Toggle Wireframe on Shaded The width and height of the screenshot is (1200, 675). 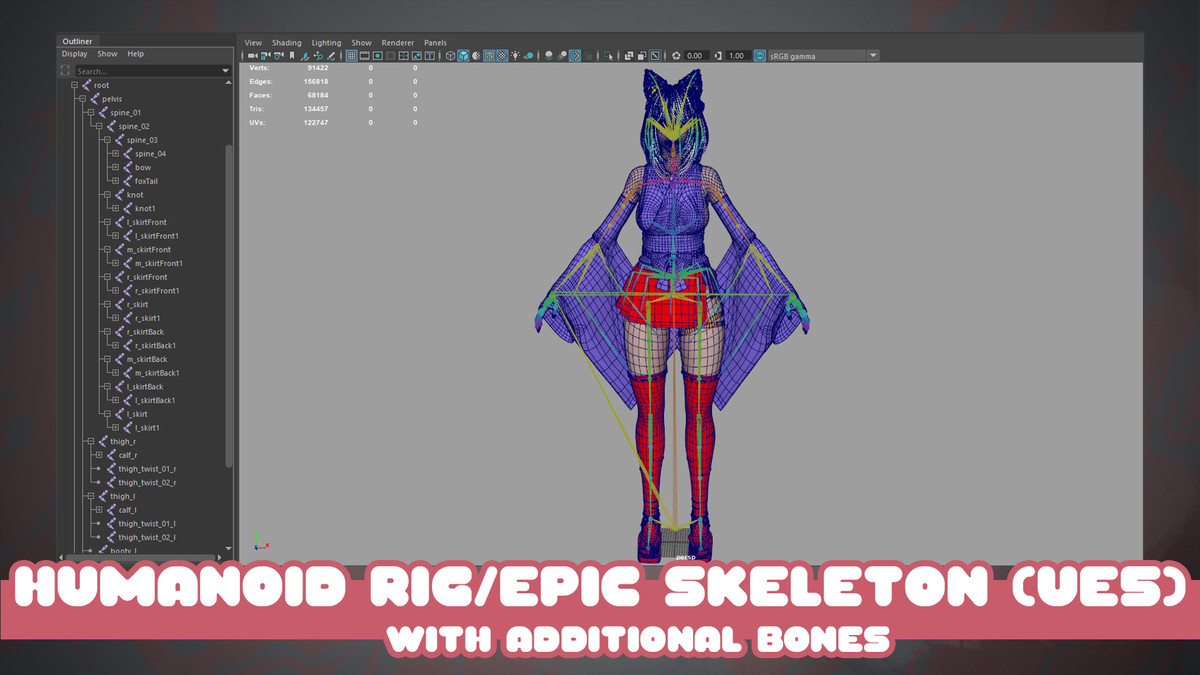(x=489, y=56)
